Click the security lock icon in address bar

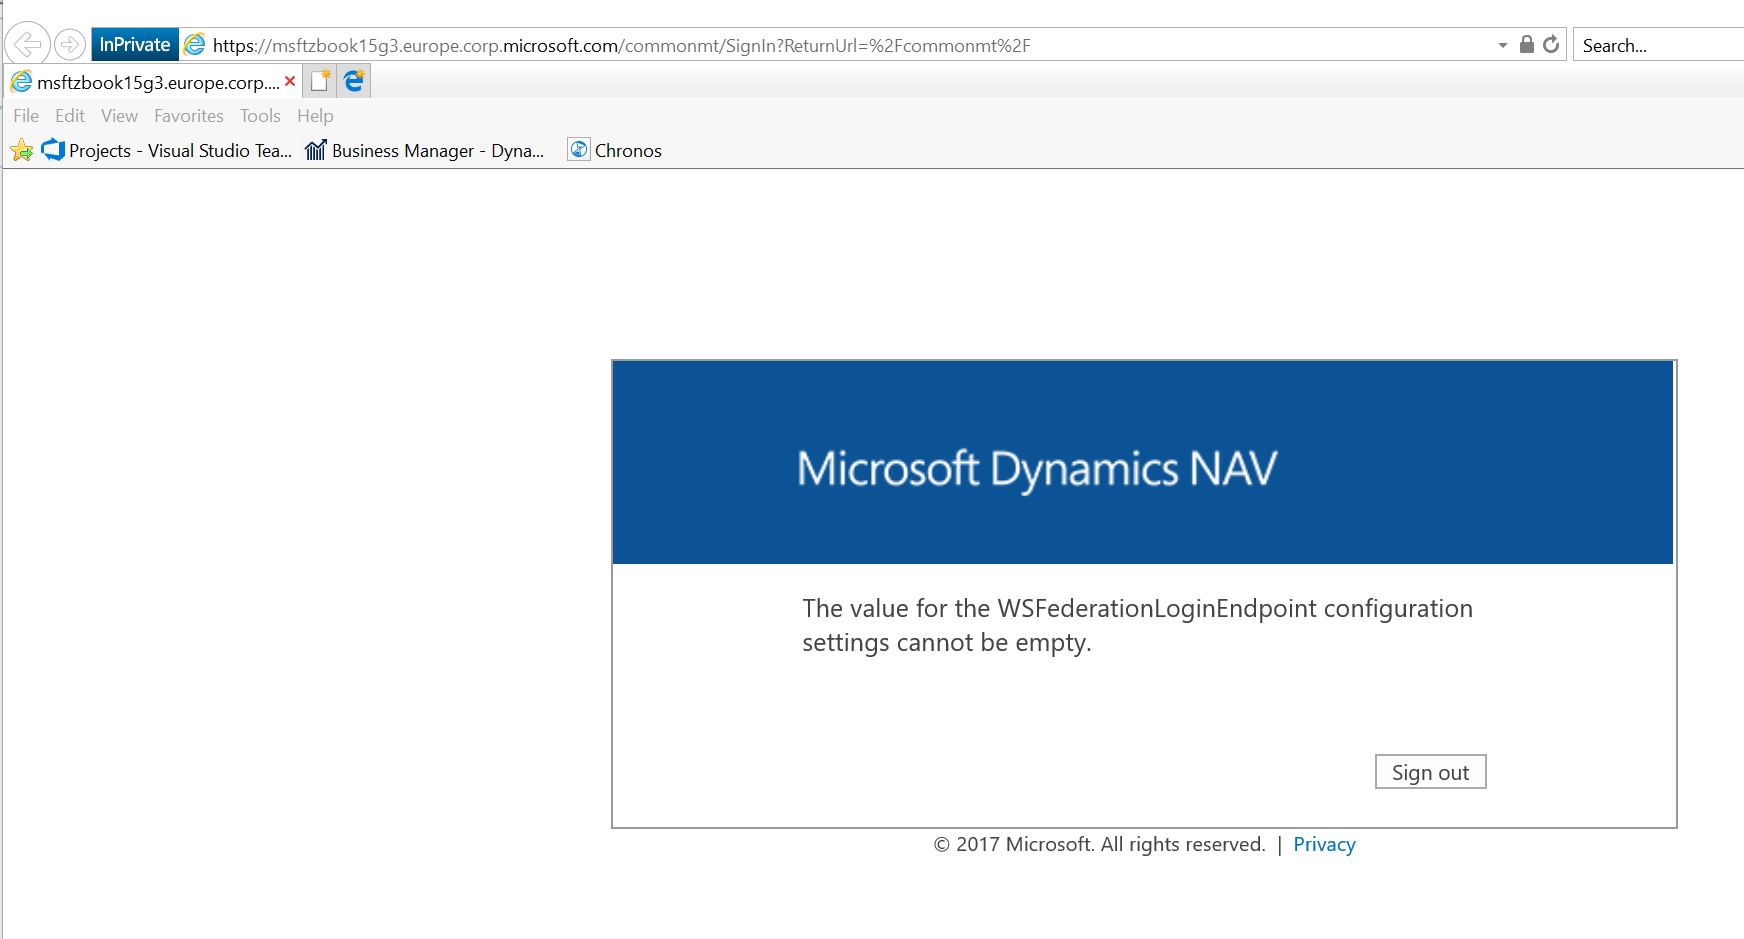(1526, 45)
